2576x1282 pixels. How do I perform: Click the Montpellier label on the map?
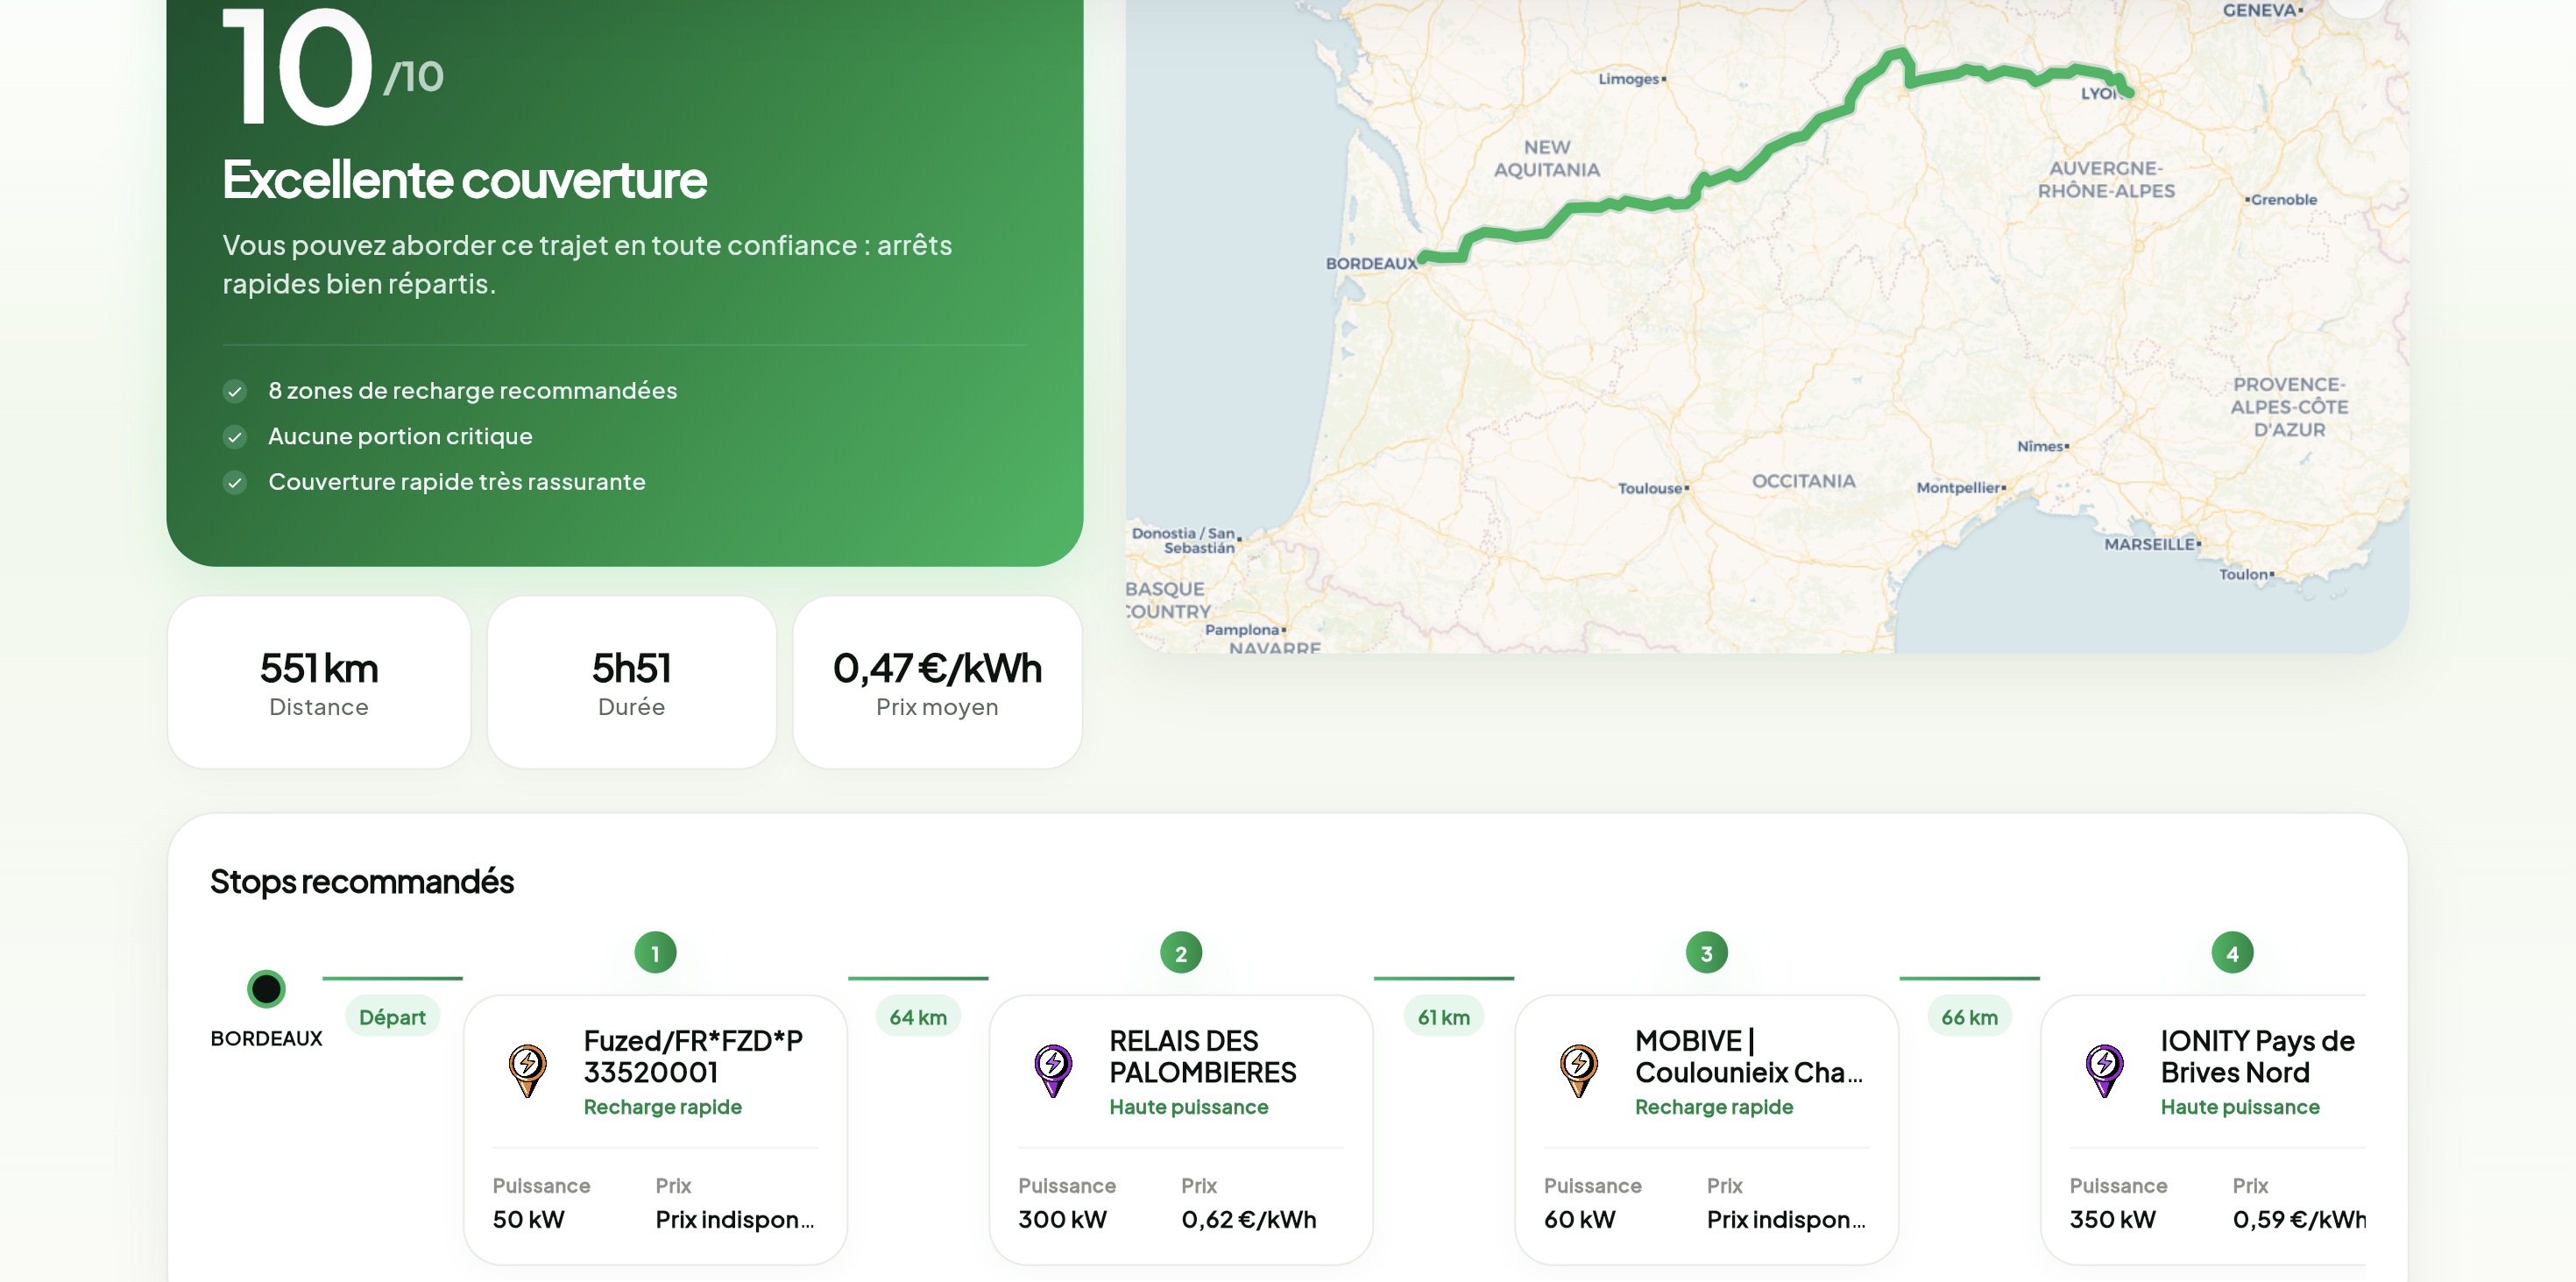click(1960, 488)
